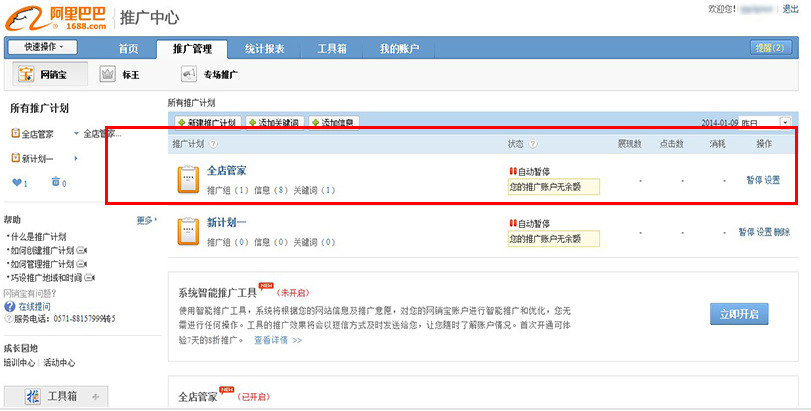The image size is (811, 411).
Task: Expand the 工具箱 panel with plus sign
Action: click(95, 398)
